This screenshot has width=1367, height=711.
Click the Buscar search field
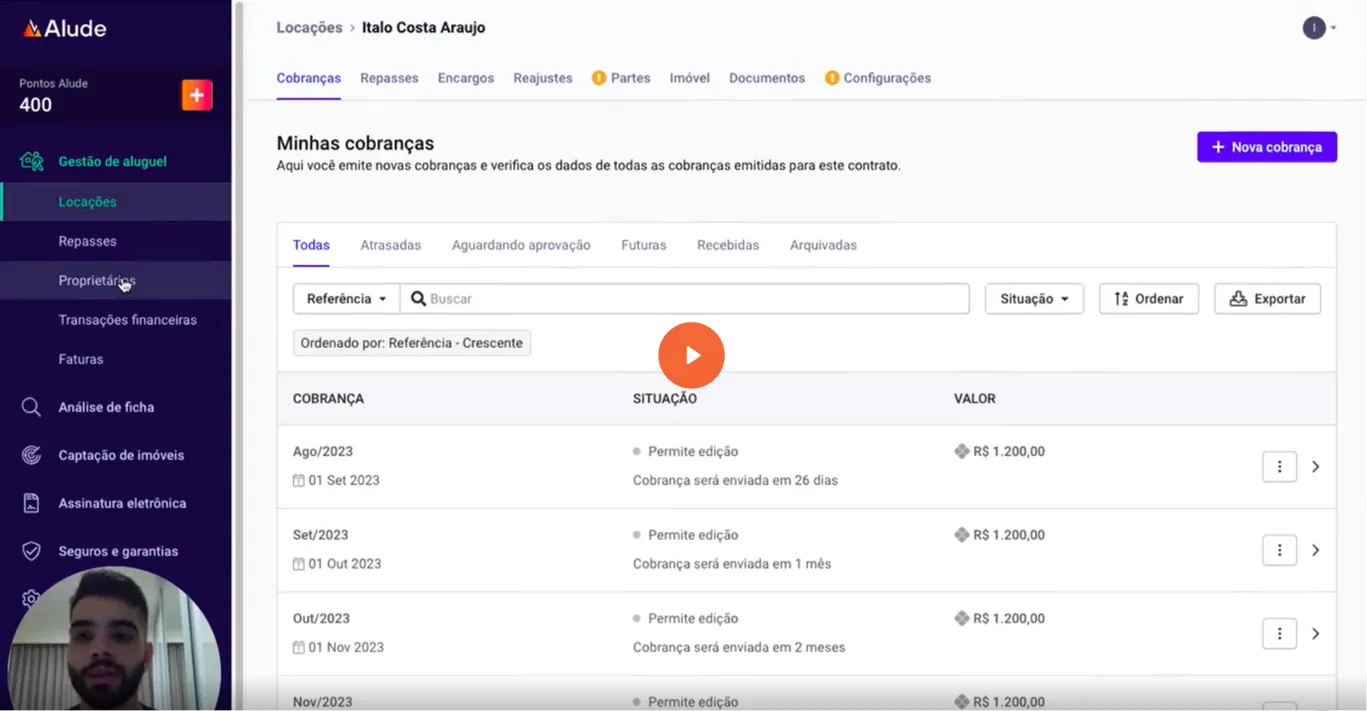tap(685, 299)
